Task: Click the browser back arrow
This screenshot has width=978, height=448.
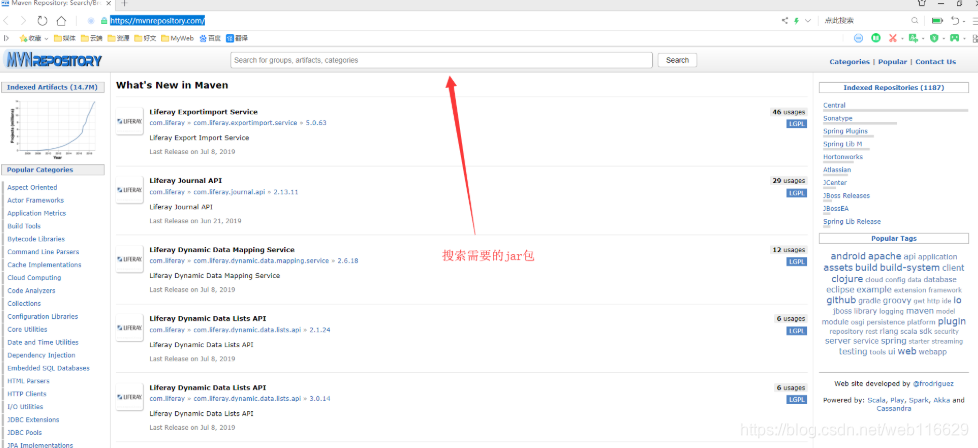Action: pyautogui.click(x=7, y=21)
